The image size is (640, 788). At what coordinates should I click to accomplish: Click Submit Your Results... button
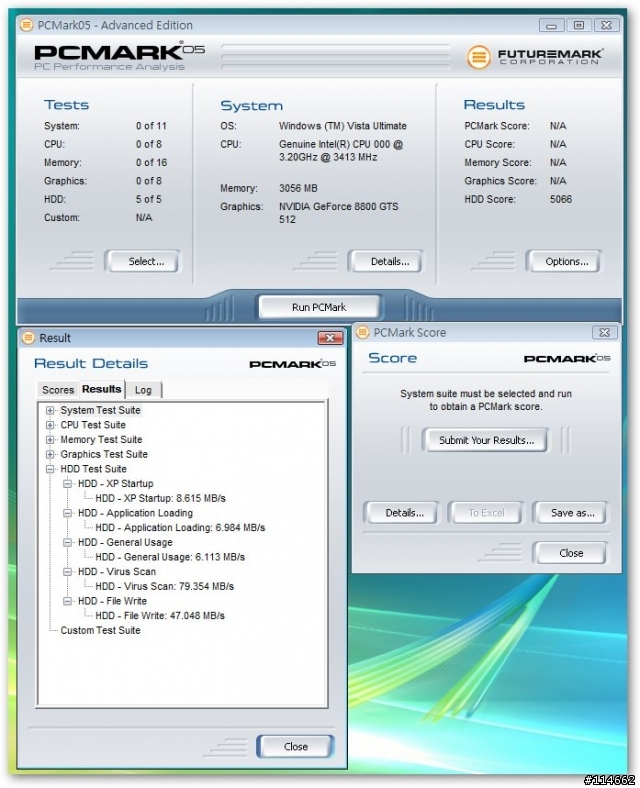486,440
